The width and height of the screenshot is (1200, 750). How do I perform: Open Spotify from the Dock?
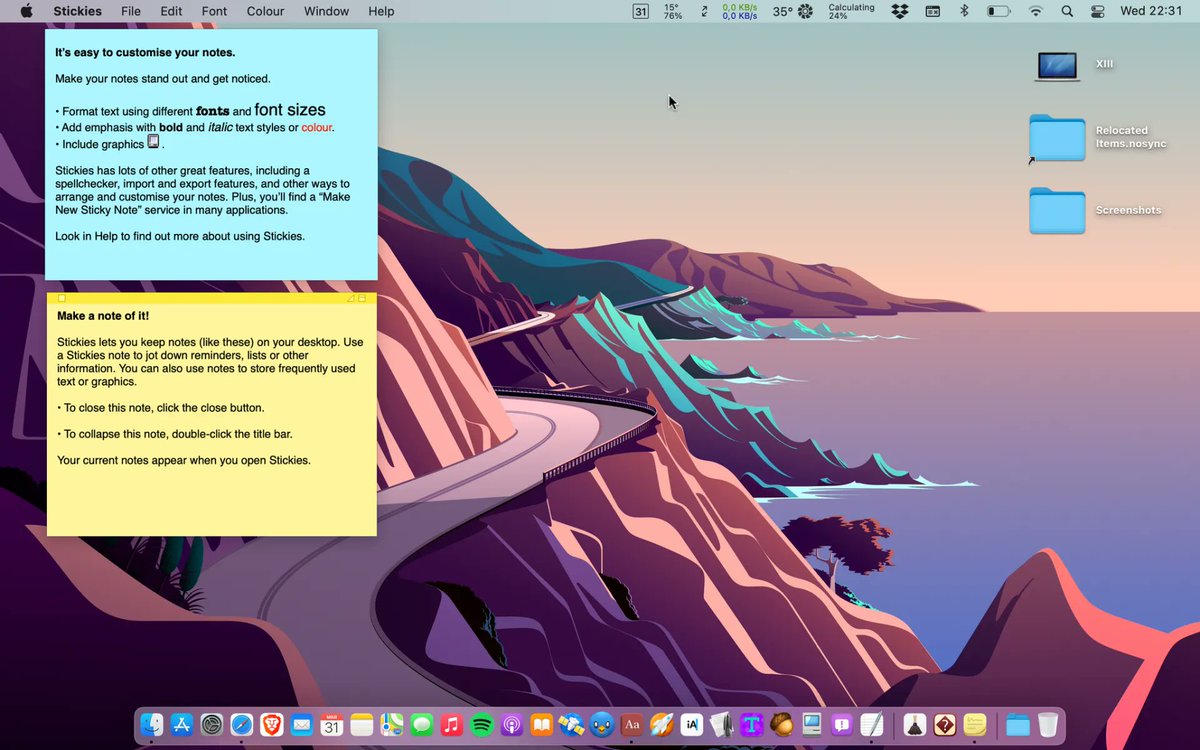pyautogui.click(x=481, y=724)
